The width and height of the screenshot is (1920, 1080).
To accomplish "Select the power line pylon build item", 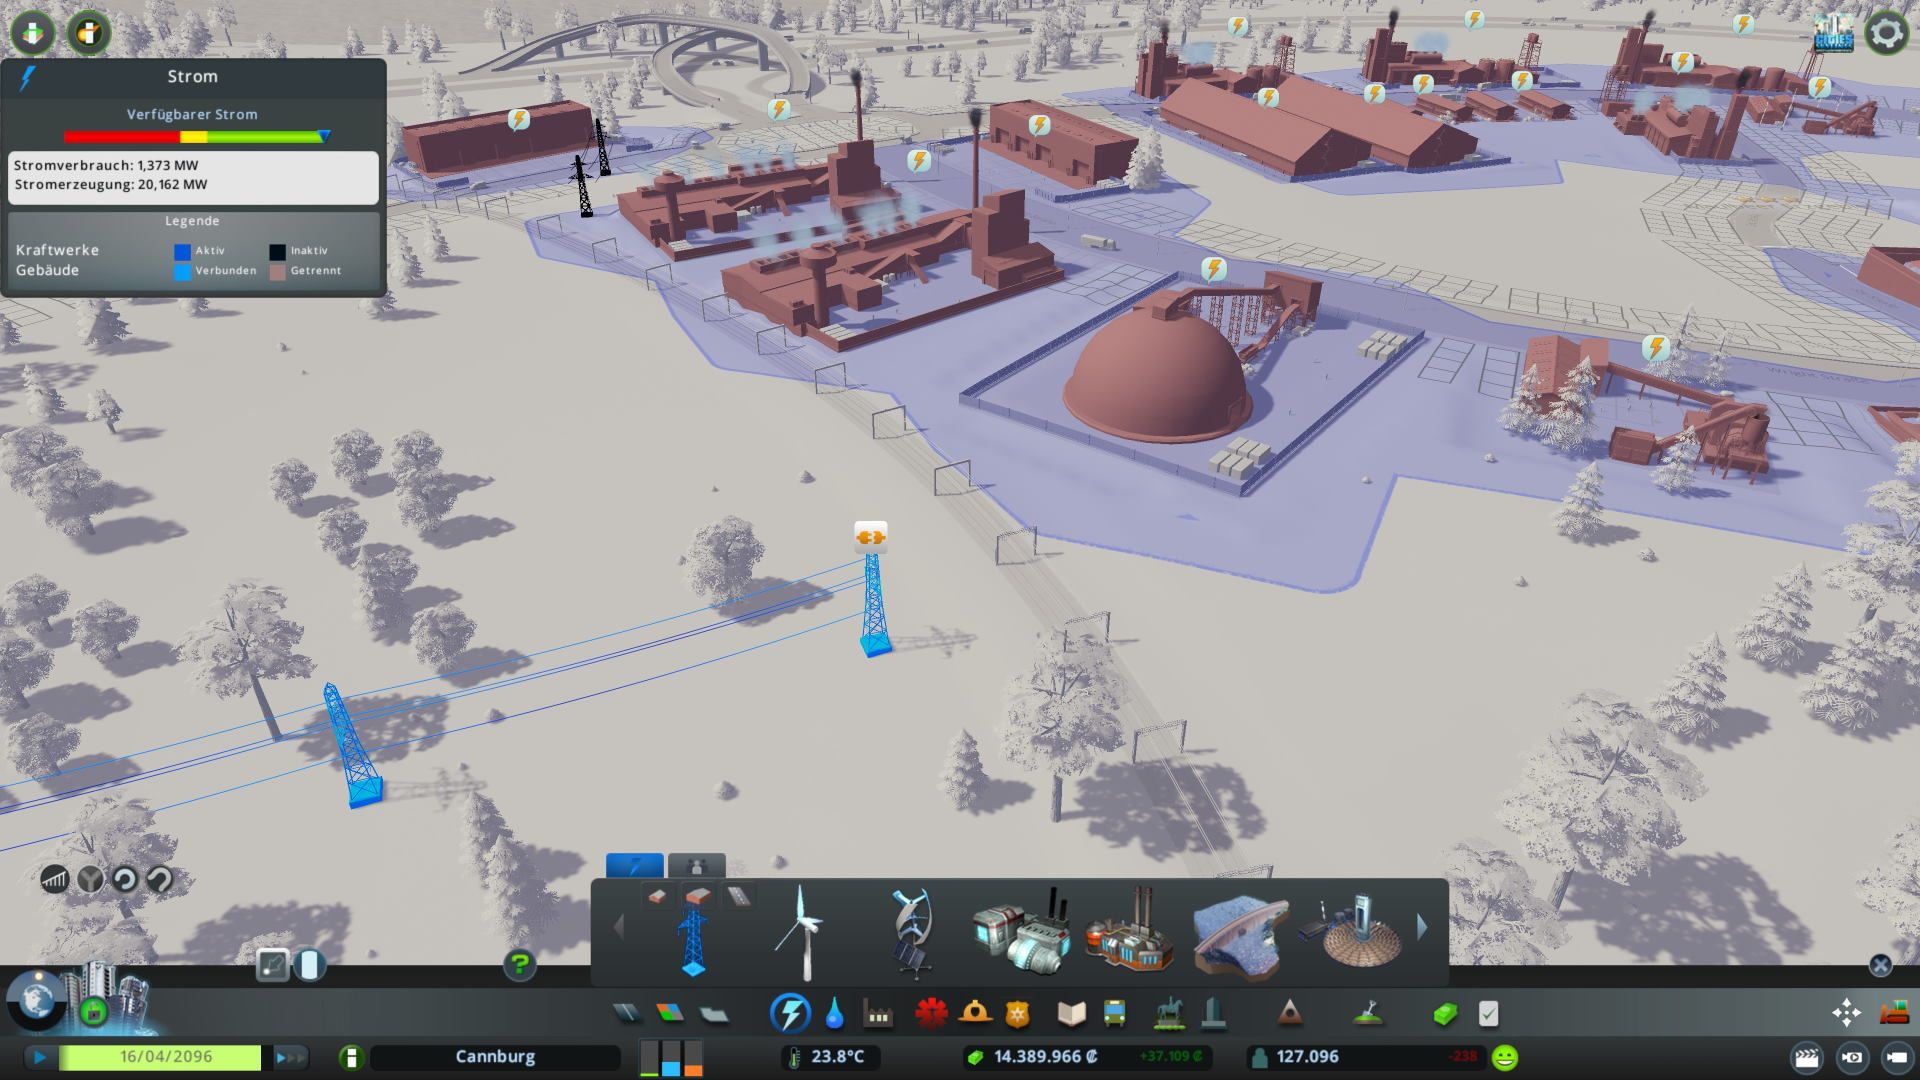I will [x=692, y=938].
